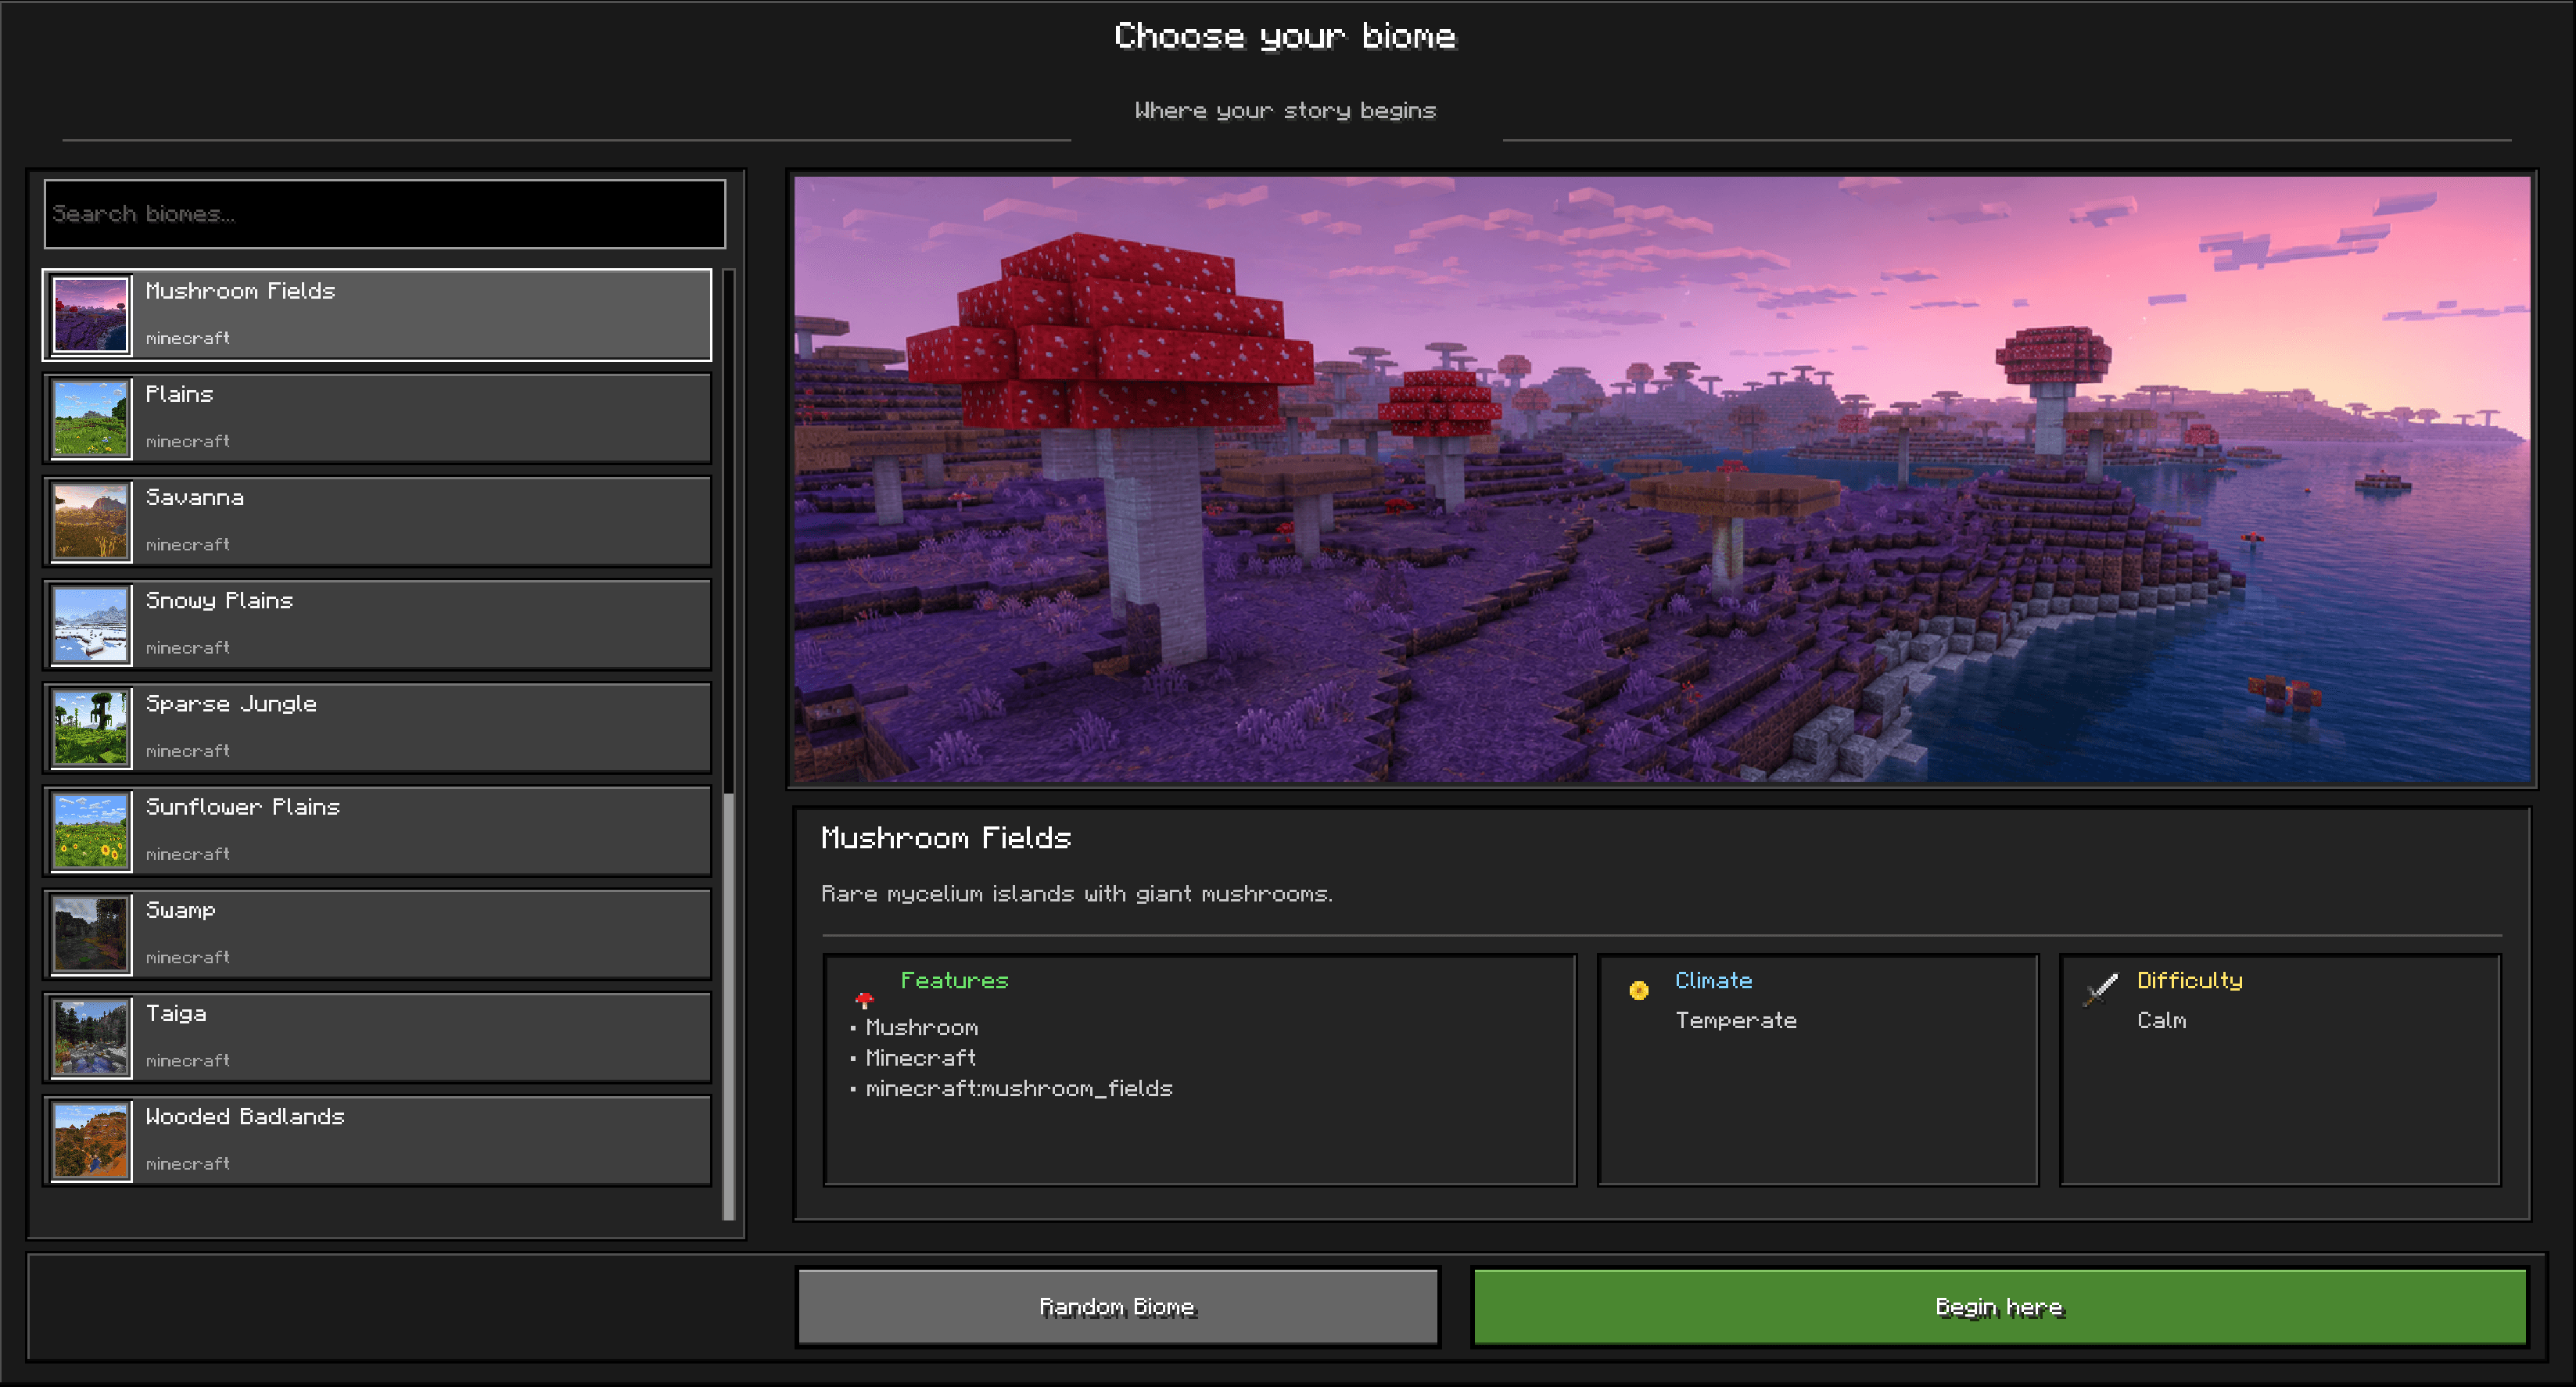This screenshot has height=1387, width=2576.
Task: Click the Features heading
Action: tap(954, 981)
